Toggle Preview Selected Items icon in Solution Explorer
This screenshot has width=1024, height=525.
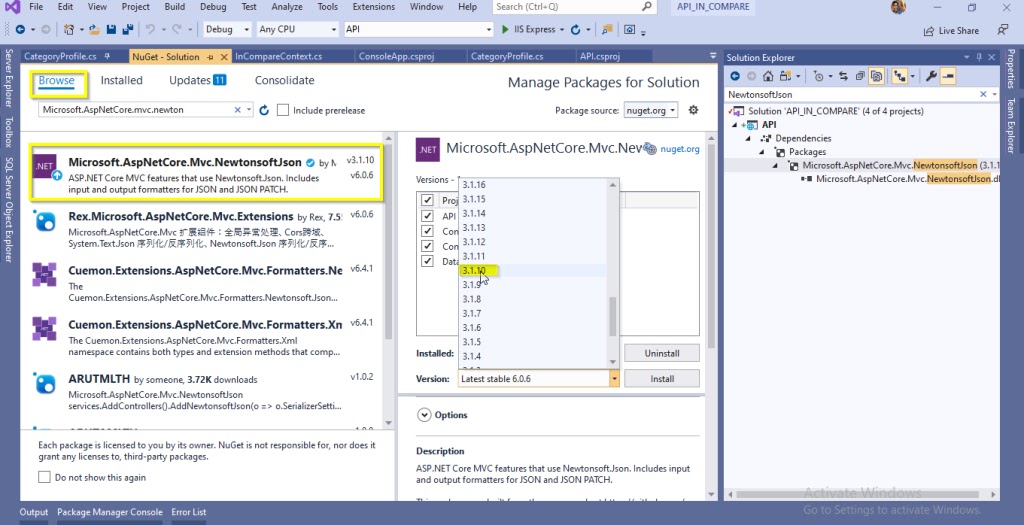(948, 76)
